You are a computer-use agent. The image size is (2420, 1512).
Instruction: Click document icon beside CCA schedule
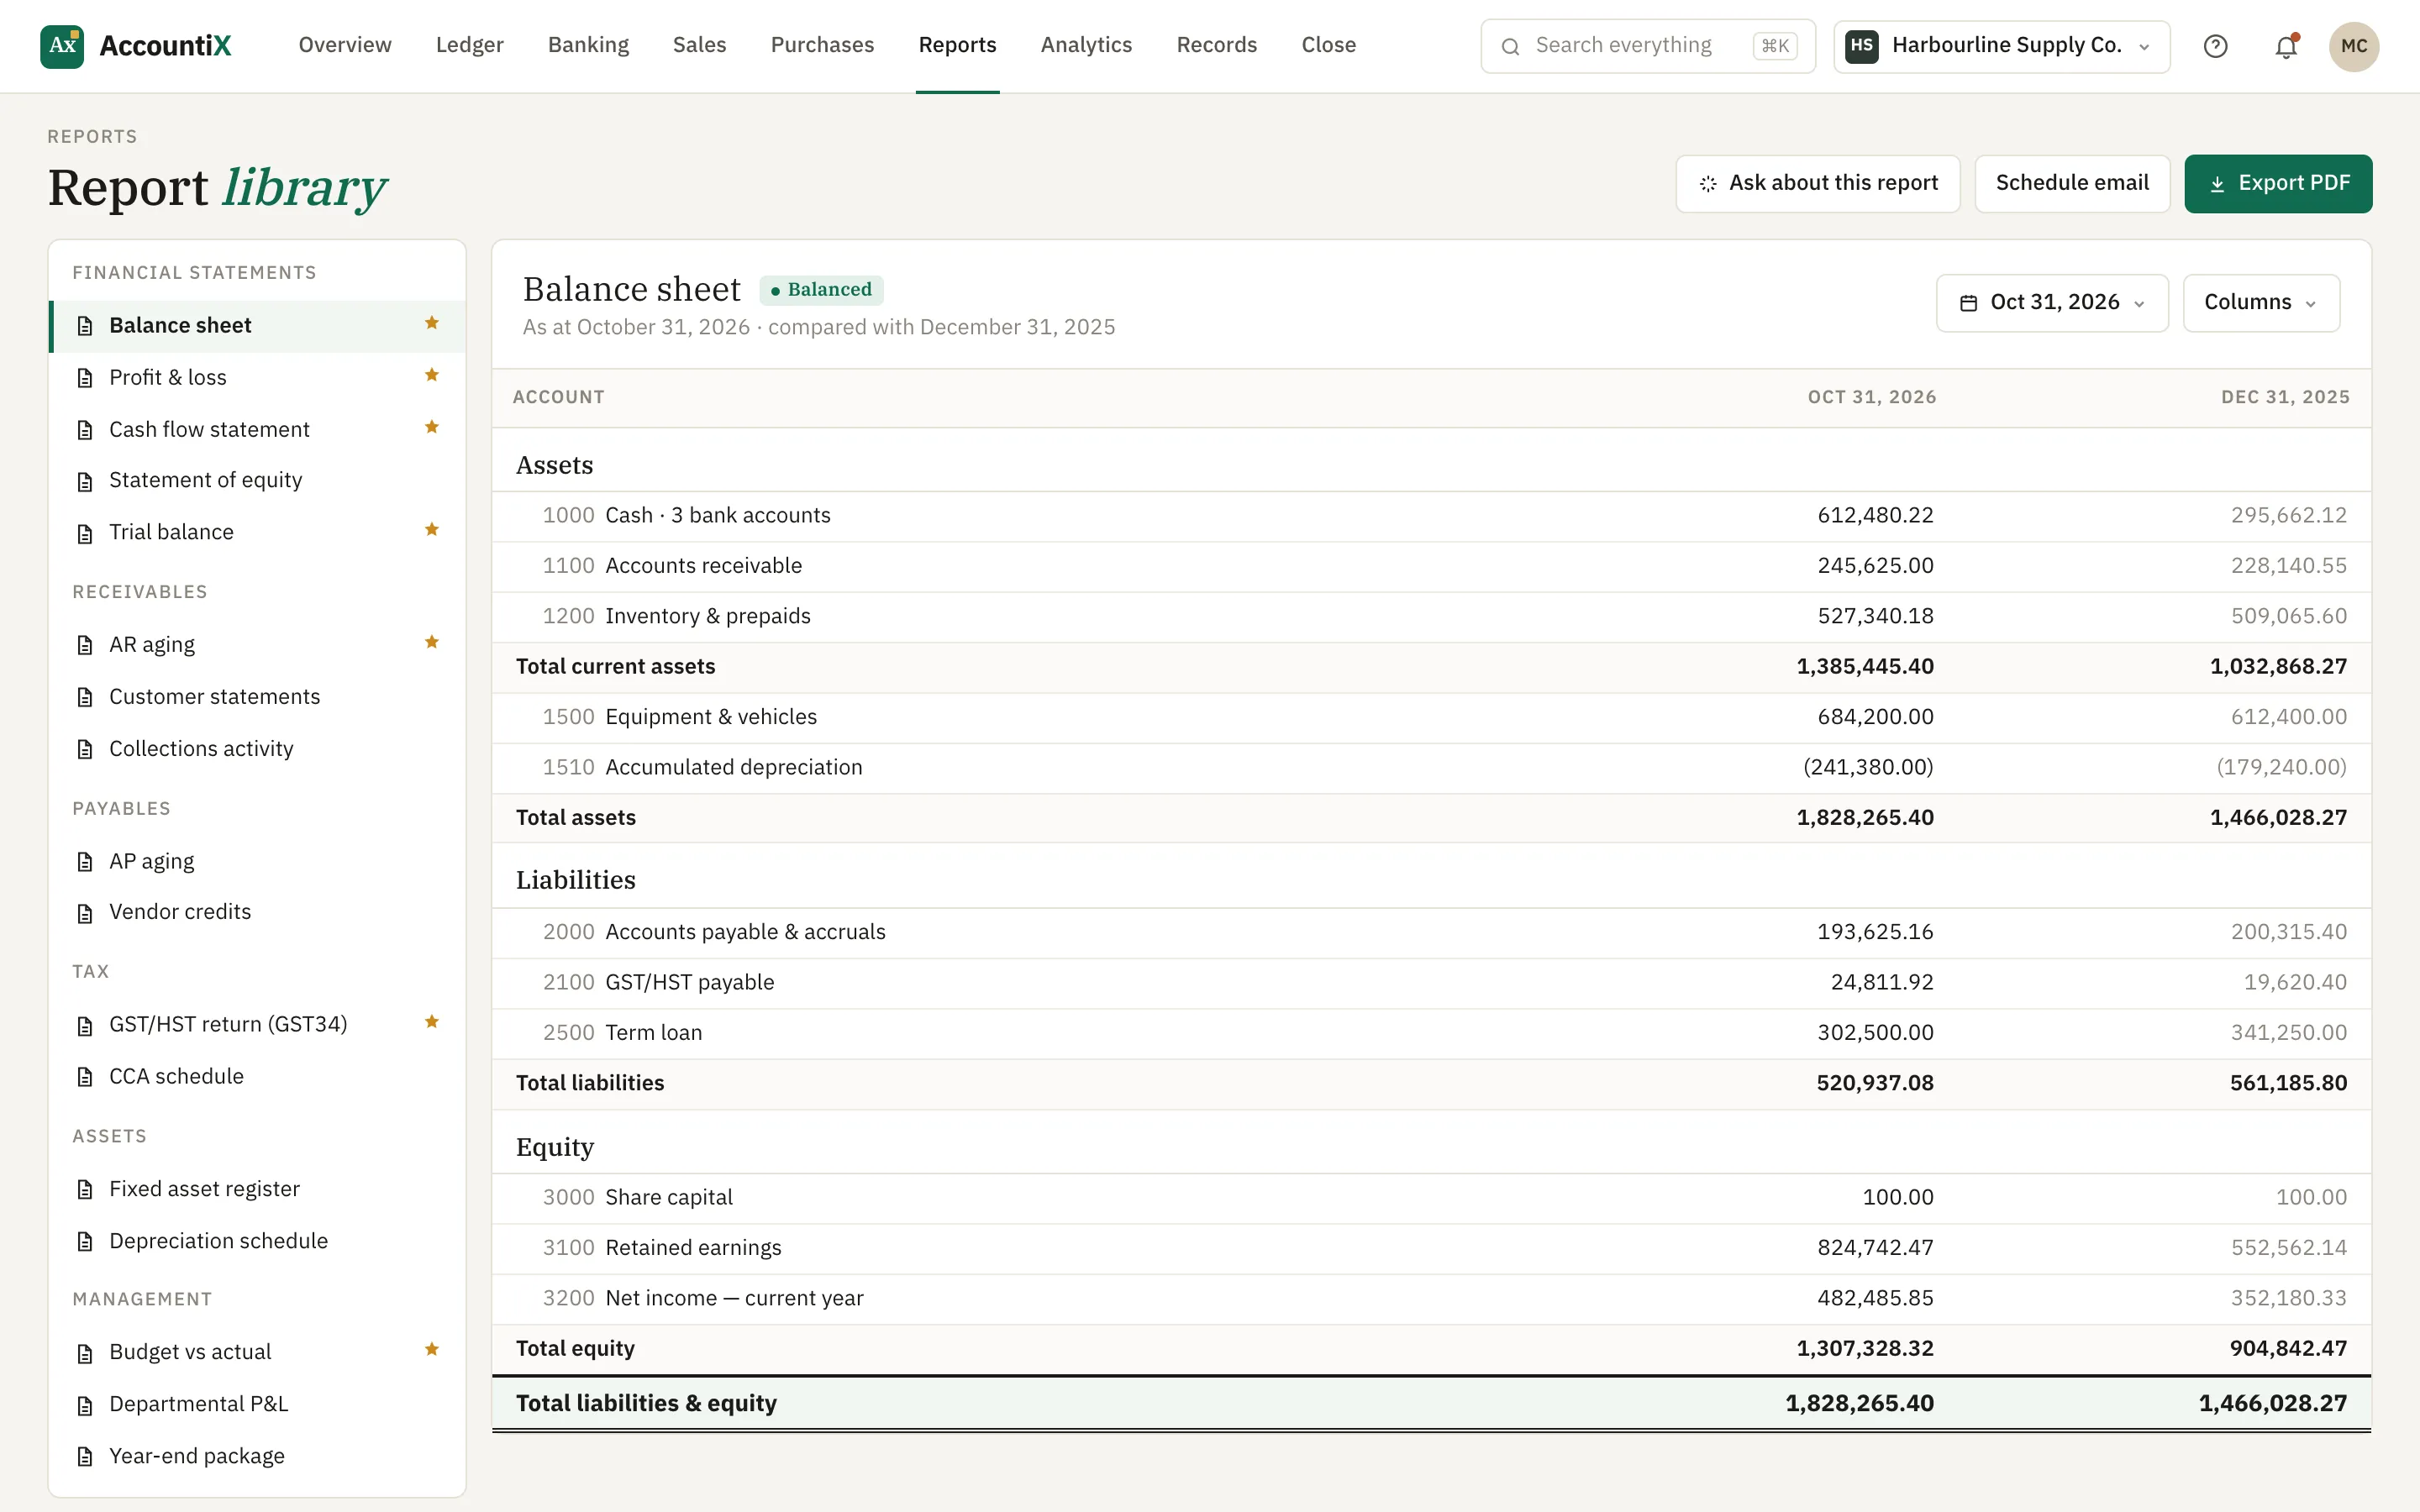tap(85, 1078)
